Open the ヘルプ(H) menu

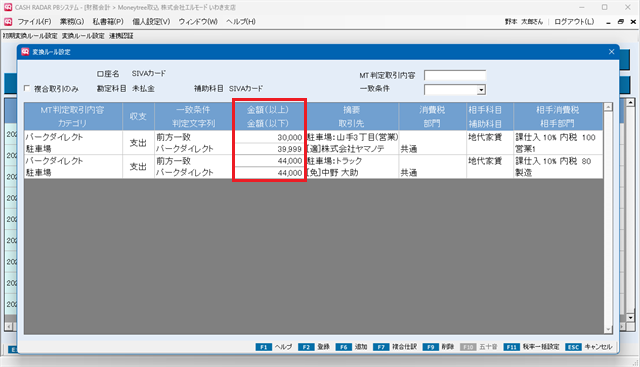coord(241,22)
